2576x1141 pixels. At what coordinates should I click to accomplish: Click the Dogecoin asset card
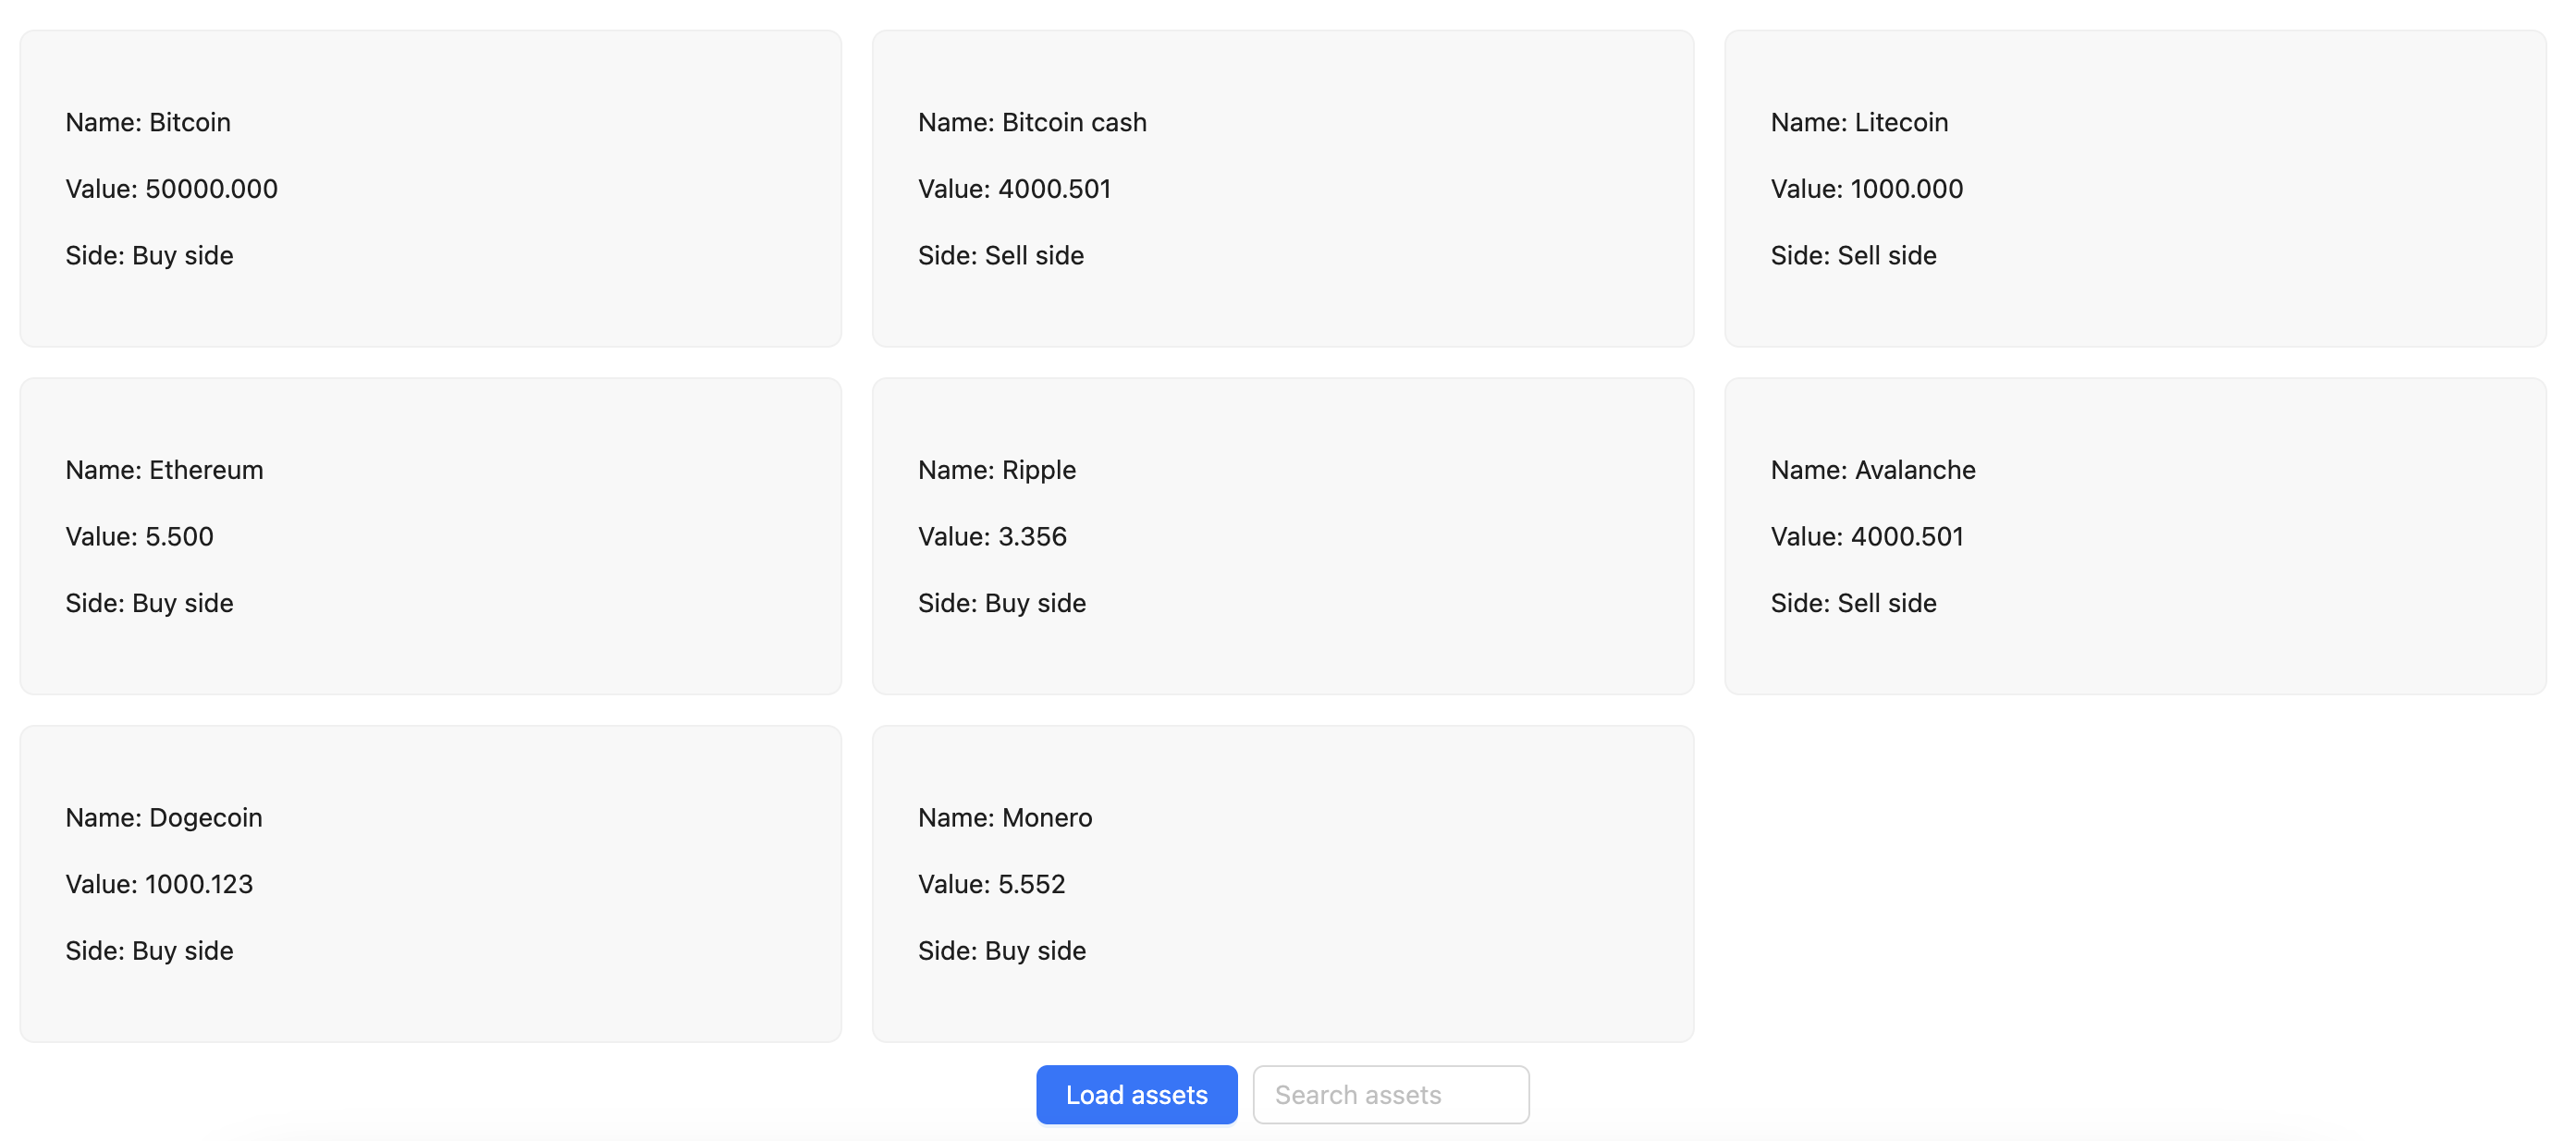(x=430, y=883)
